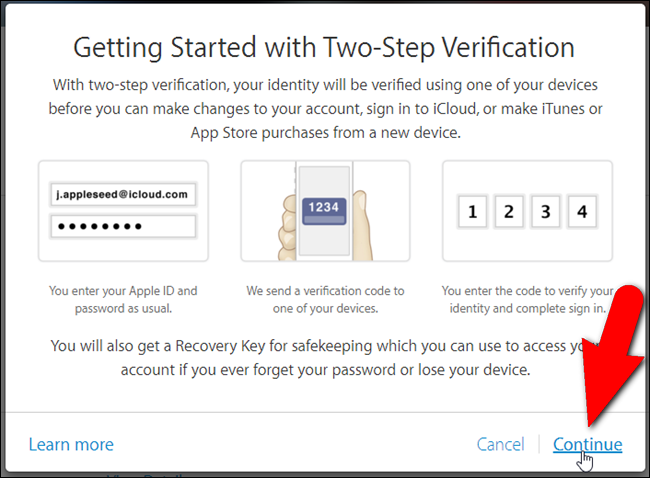Click the "We send a verification code" caption
Image resolution: width=650 pixels, height=478 pixels.
325,300
